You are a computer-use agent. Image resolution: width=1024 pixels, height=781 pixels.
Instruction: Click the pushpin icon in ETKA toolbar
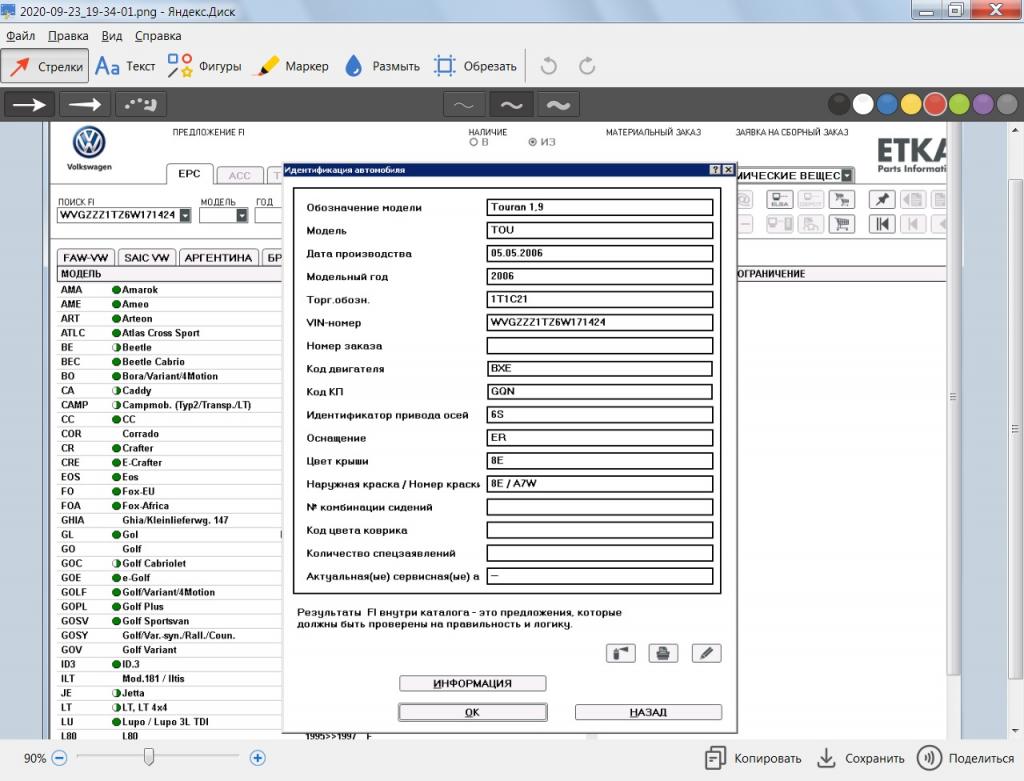point(882,199)
